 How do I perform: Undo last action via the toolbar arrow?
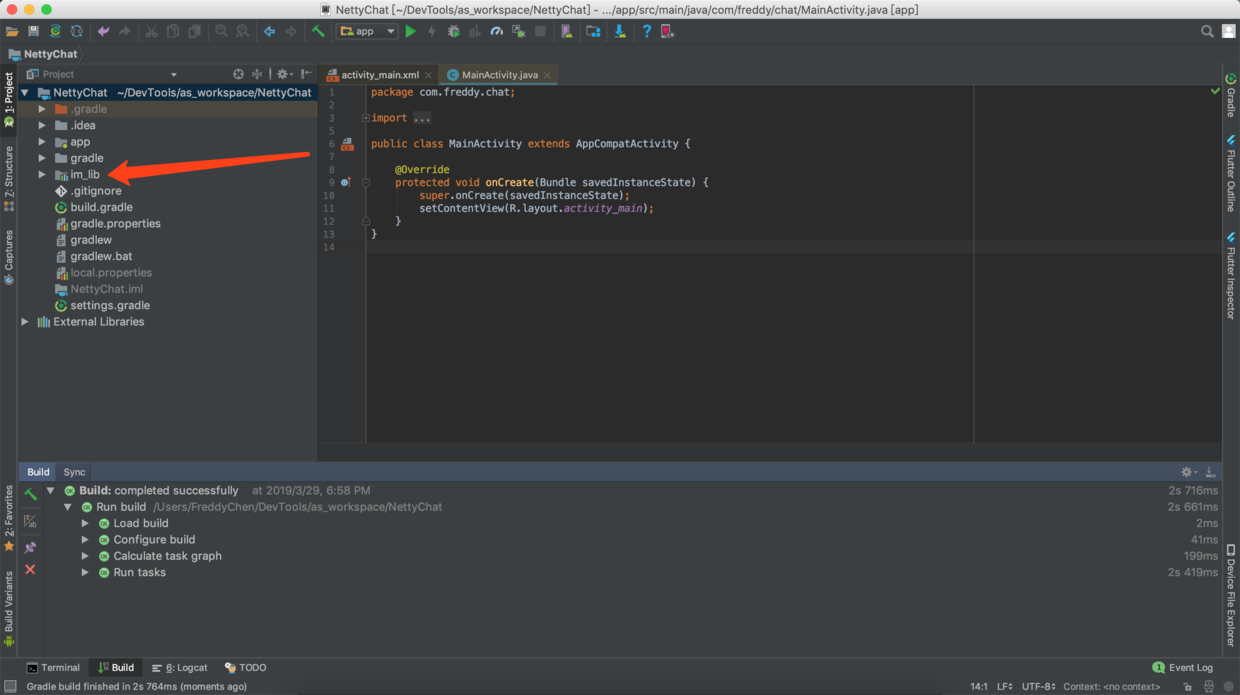(103, 31)
